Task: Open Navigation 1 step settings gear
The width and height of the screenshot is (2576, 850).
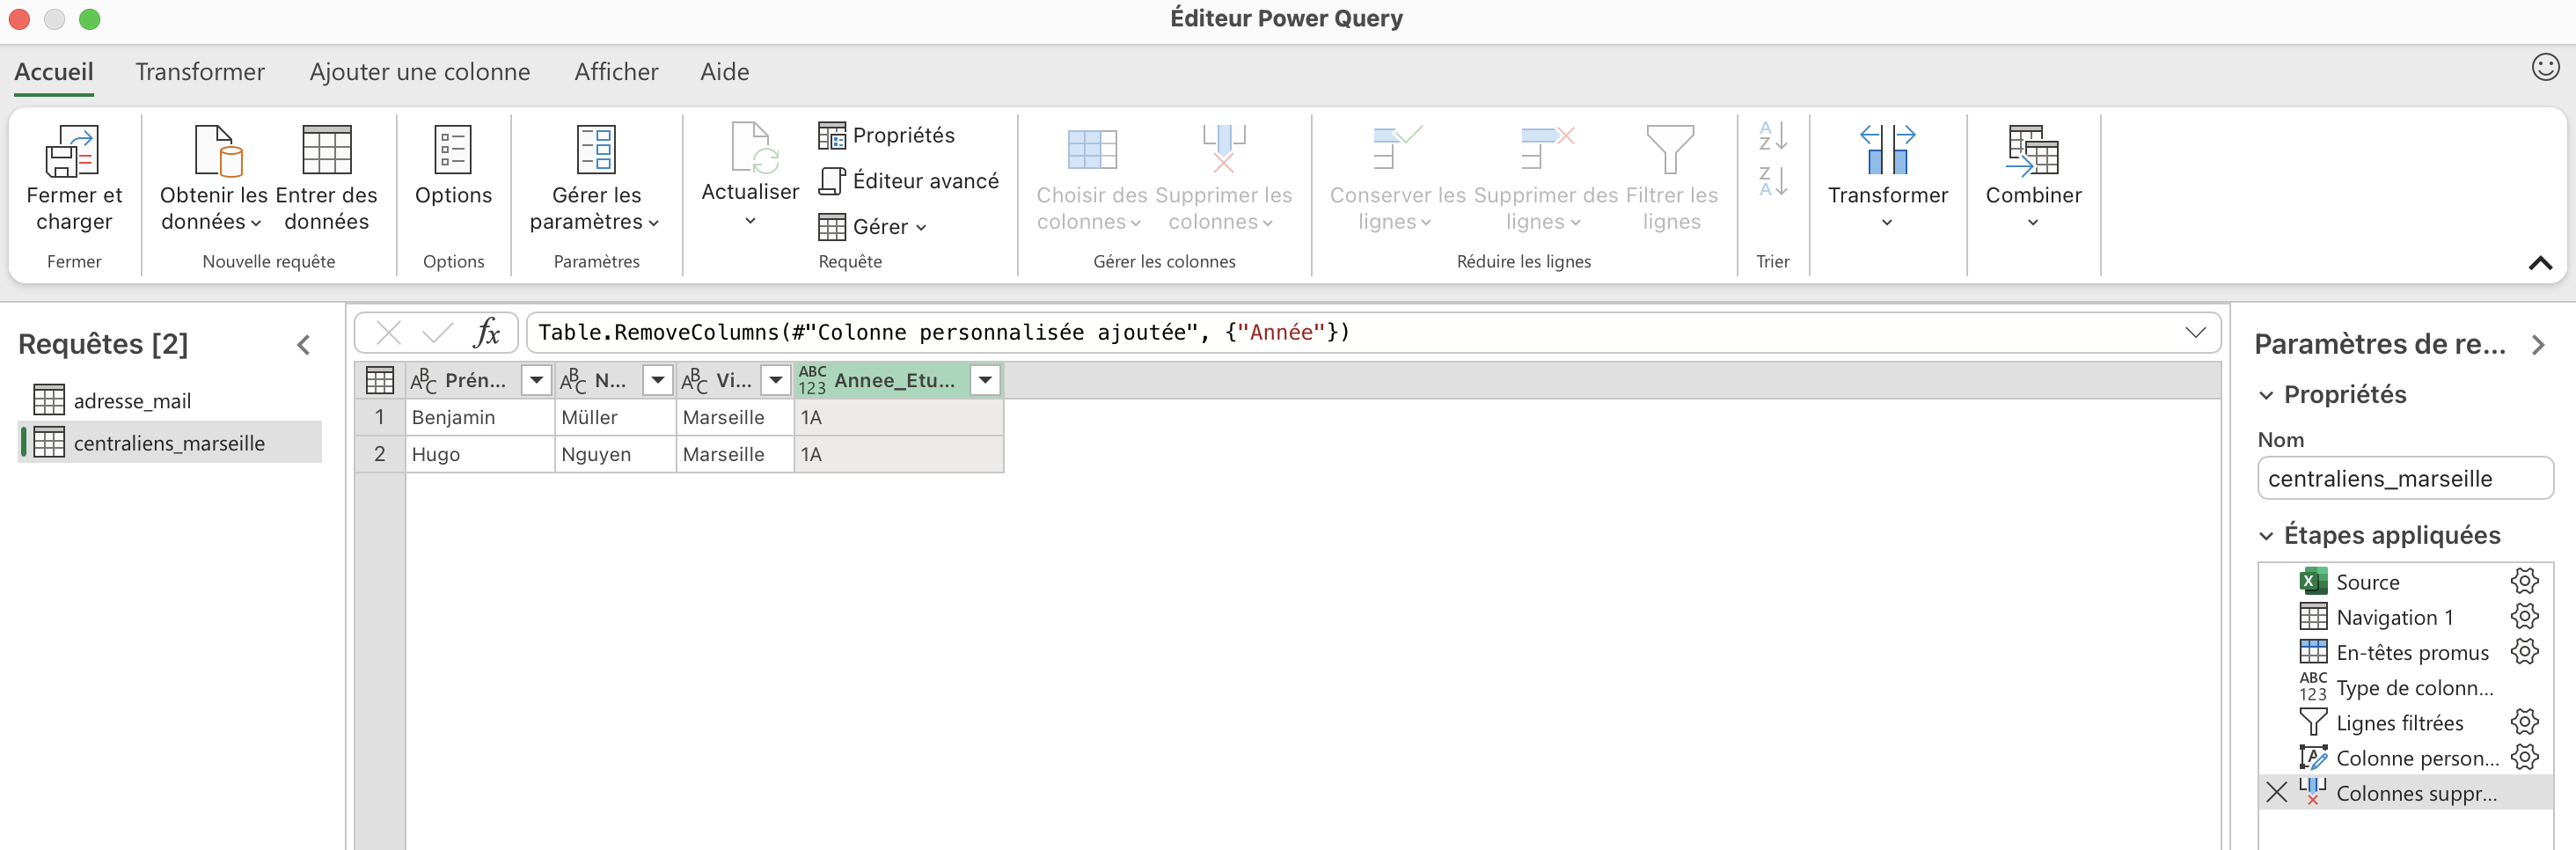Action: click(x=2525, y=616)
